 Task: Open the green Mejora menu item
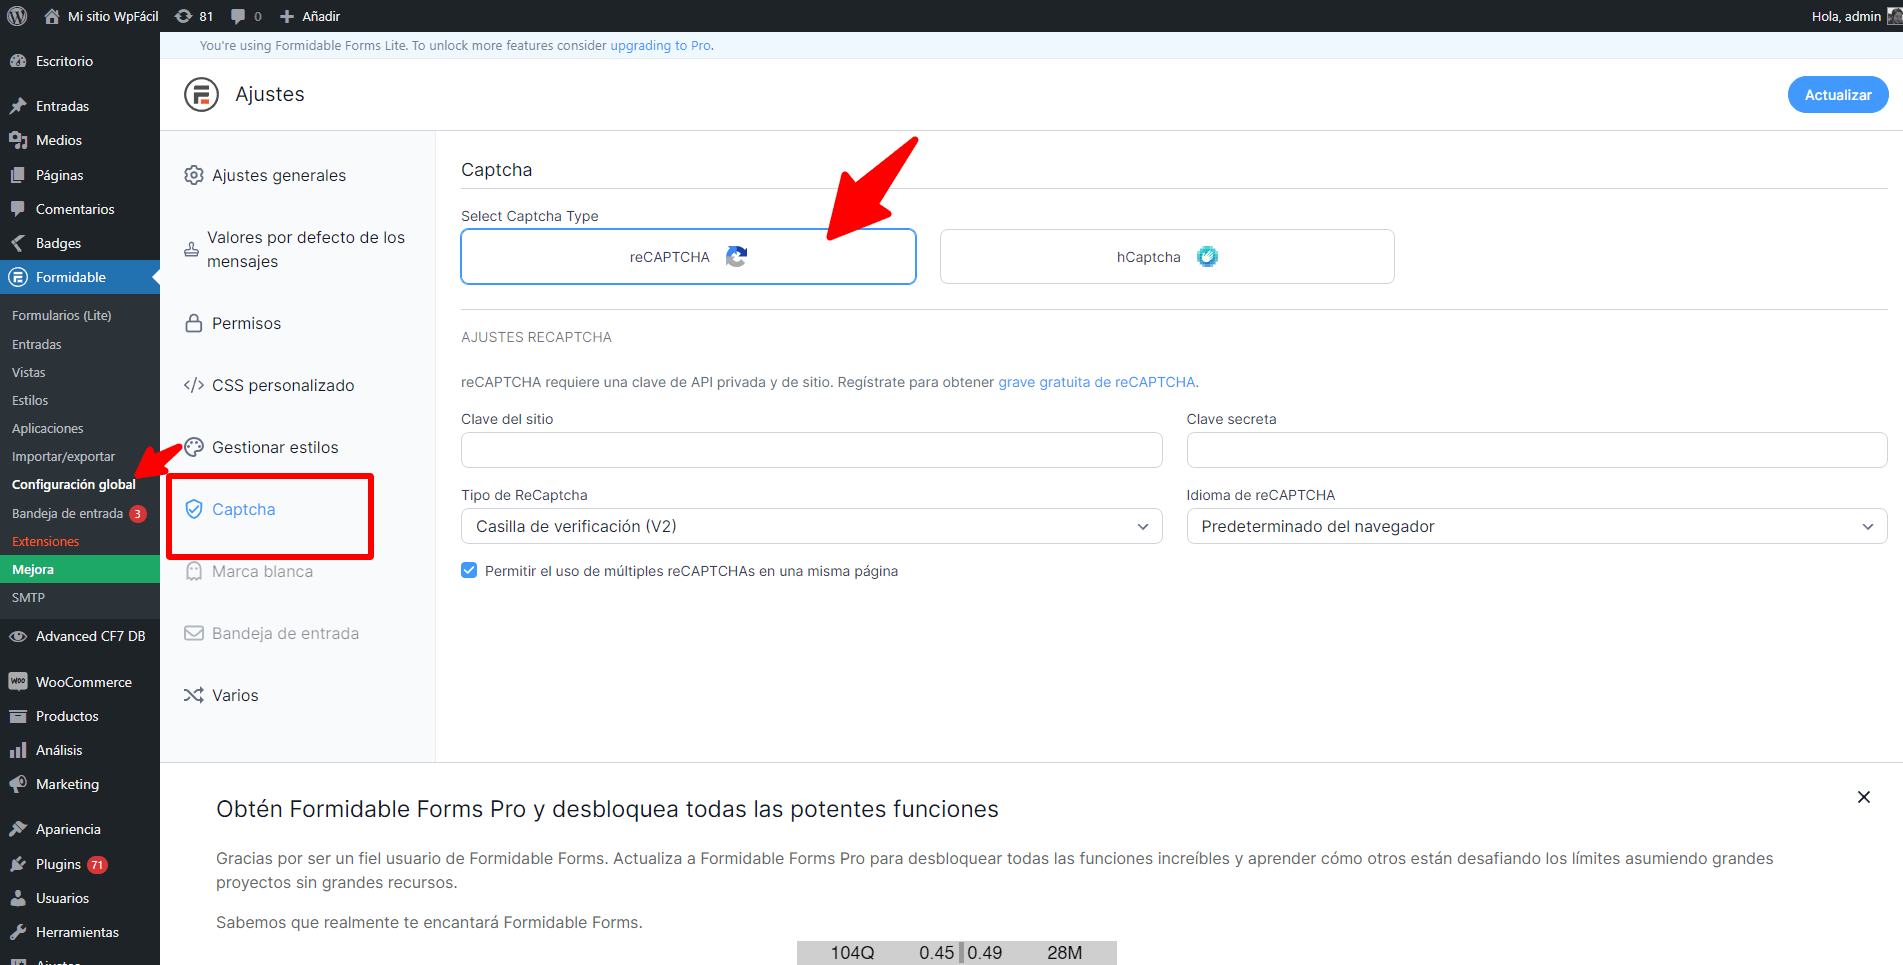[x=80, y=569]
